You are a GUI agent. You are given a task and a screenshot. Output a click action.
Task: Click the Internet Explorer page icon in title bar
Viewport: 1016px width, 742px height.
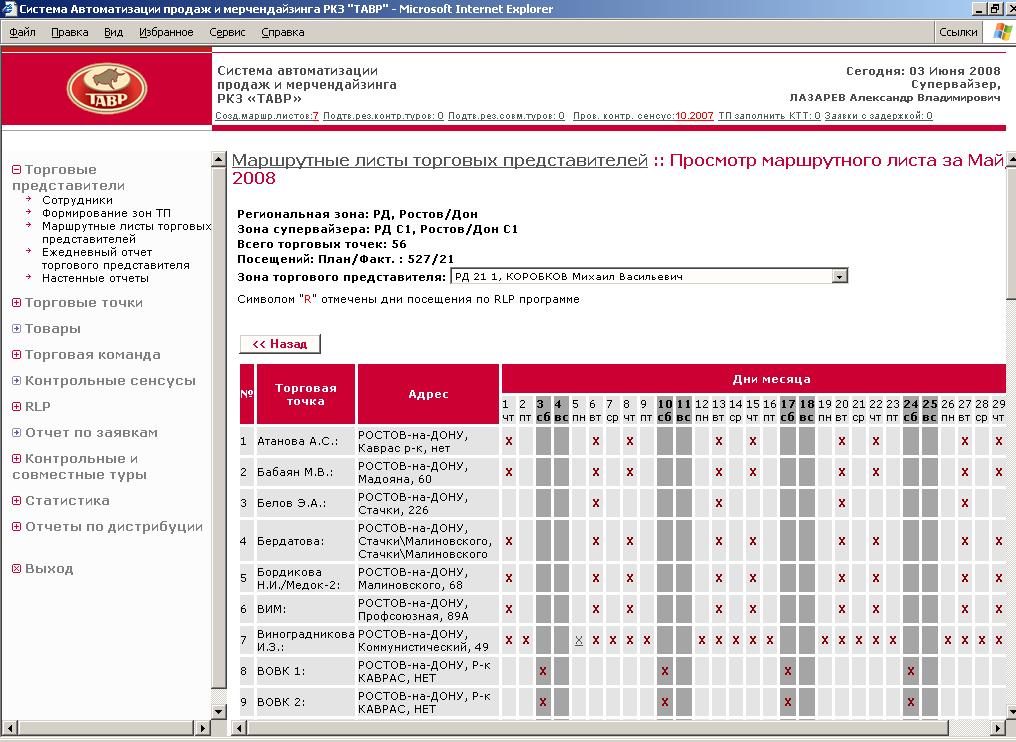point(8,8)
